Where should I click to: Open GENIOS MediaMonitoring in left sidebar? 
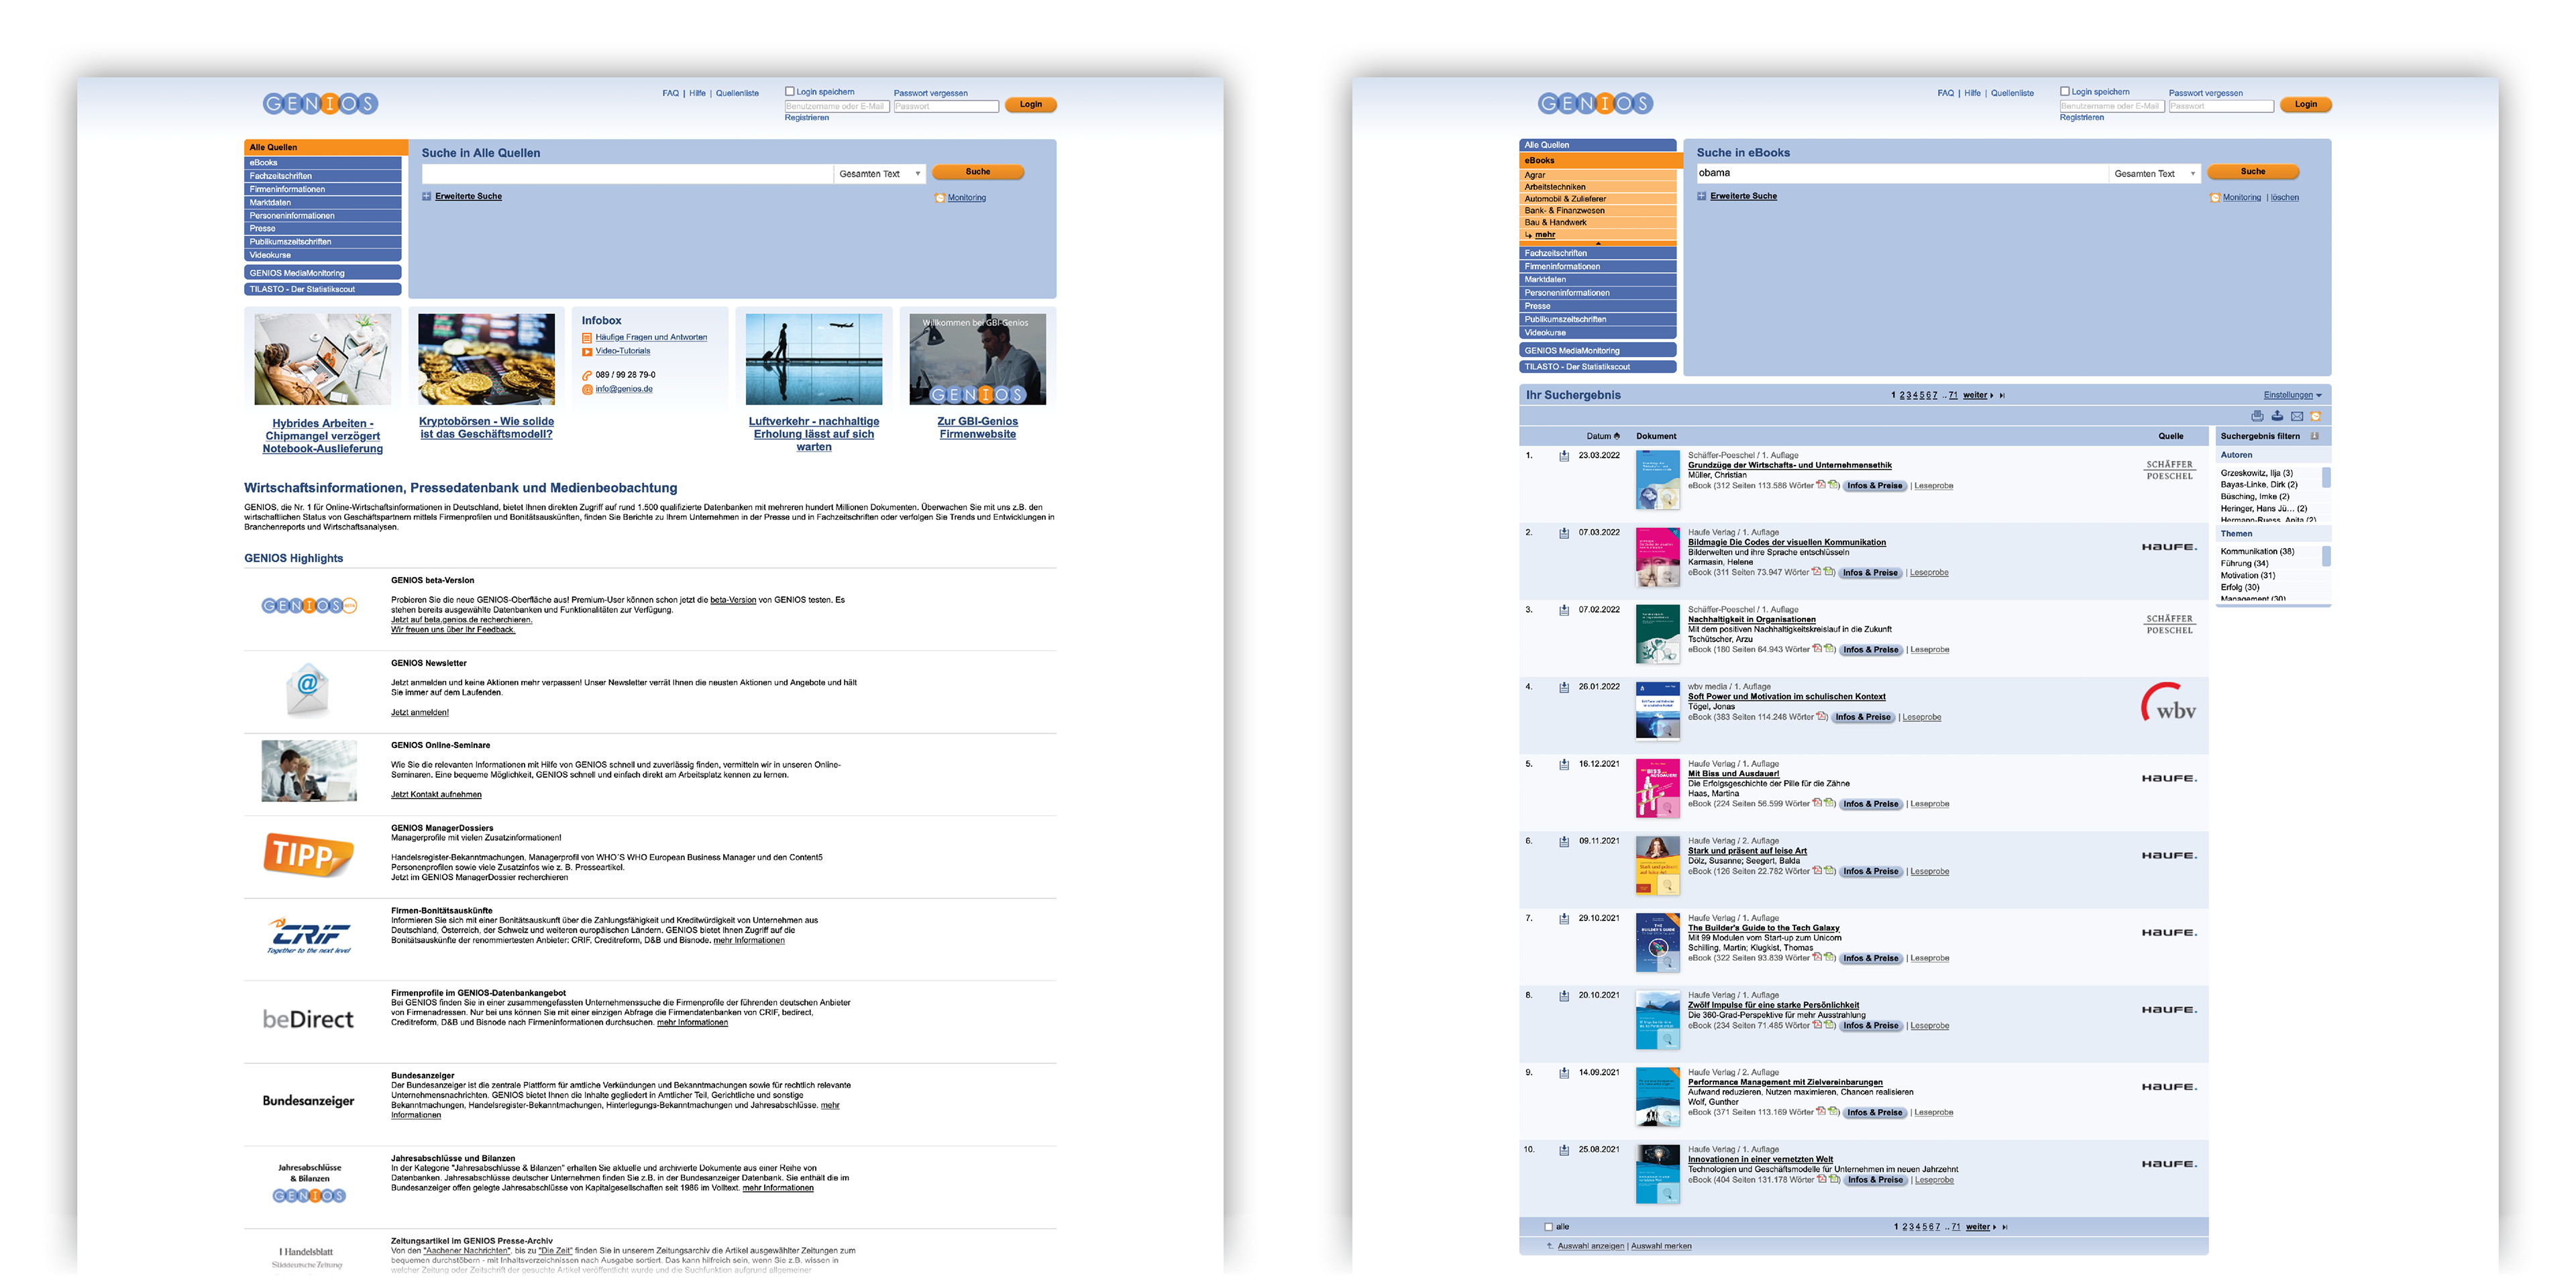[x=323, y=273]
